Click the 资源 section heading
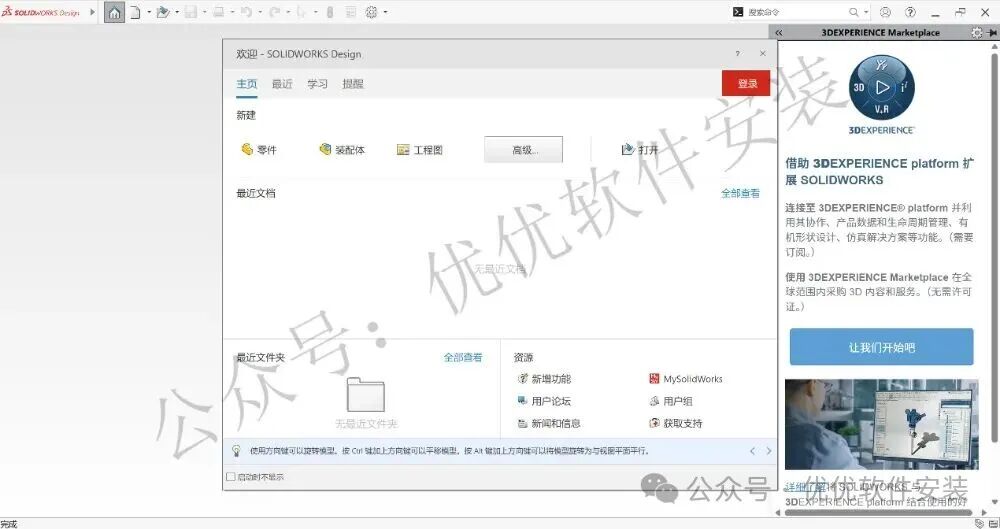Image resolution: width=1000 pixels, height=529 pixels. coord(524,357)
